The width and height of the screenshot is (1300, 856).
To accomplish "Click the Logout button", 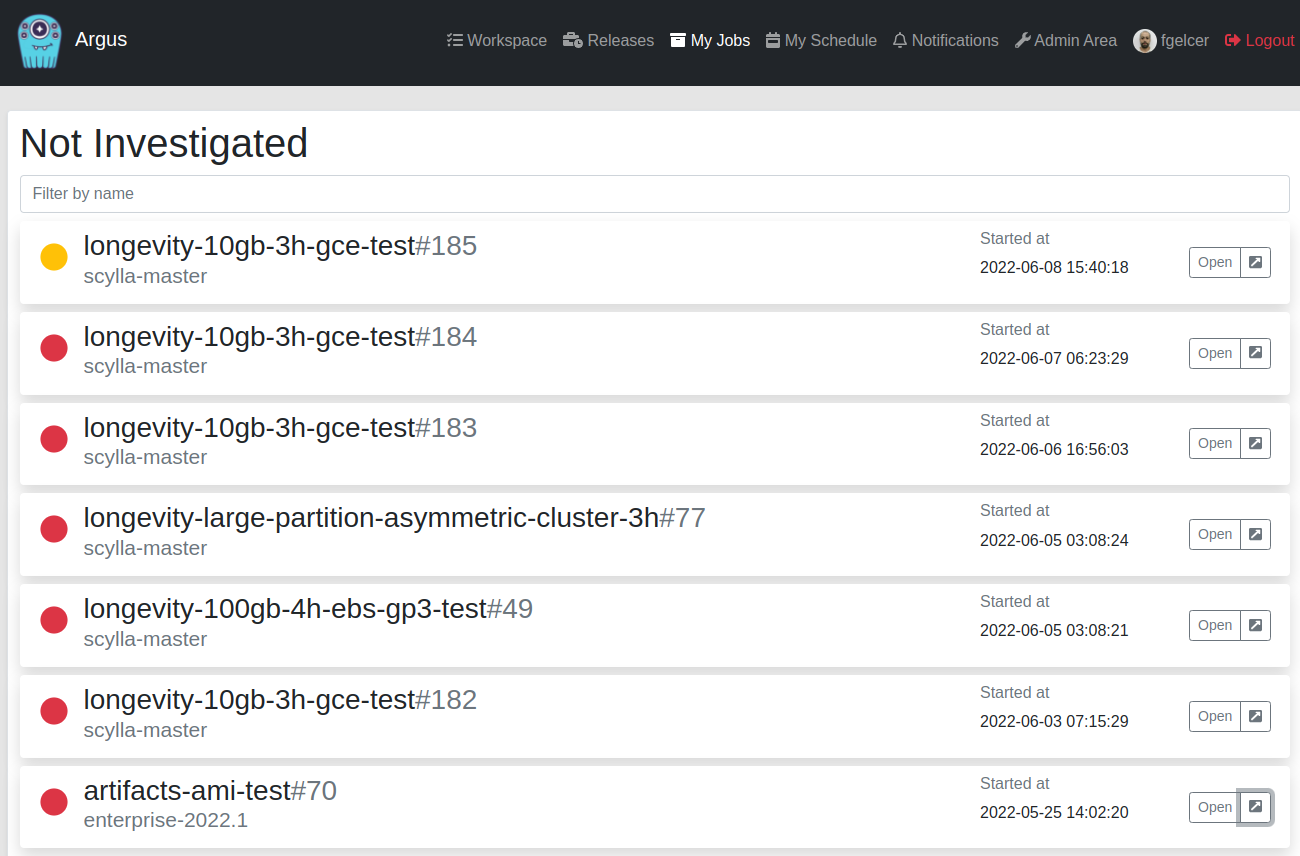I will (1259, 40).
